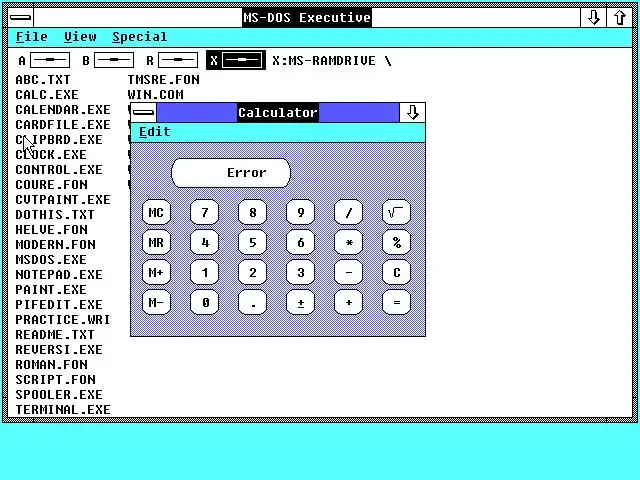Click calculator digit 3
Viewport: 640px width, 480px height.
[x=300, y=272]
